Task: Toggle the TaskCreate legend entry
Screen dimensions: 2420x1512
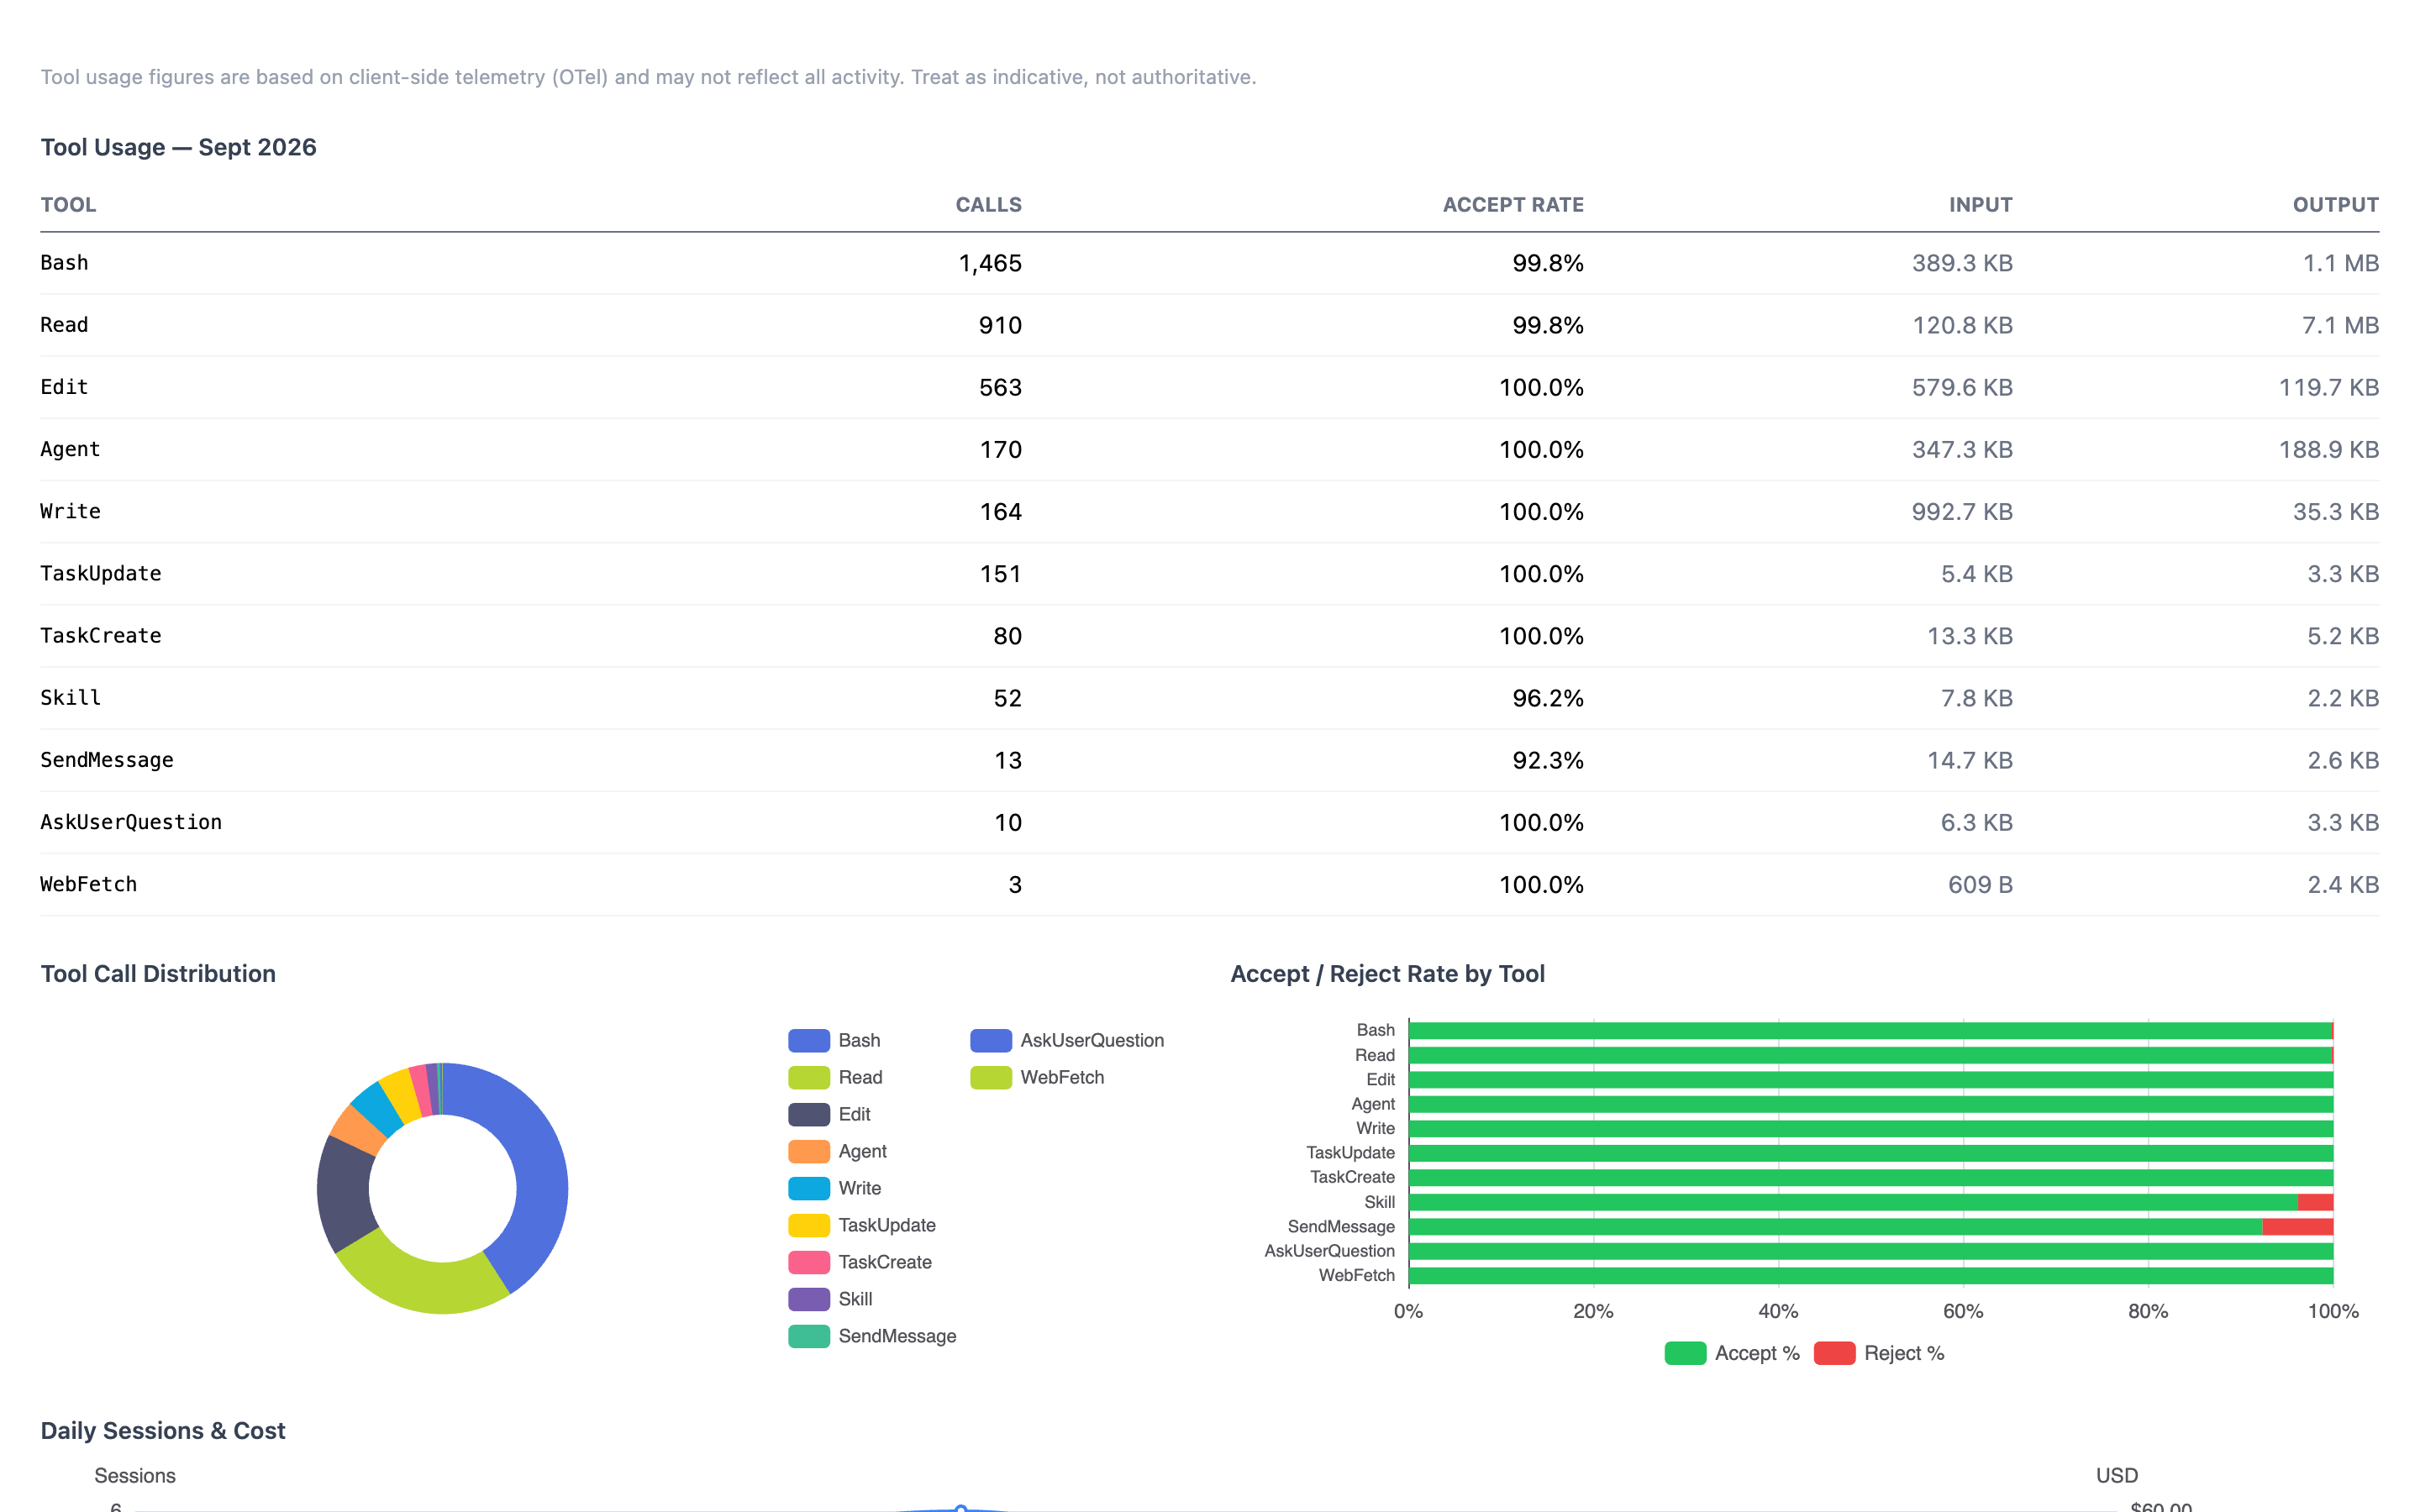Action: (x=859, y=1262)
